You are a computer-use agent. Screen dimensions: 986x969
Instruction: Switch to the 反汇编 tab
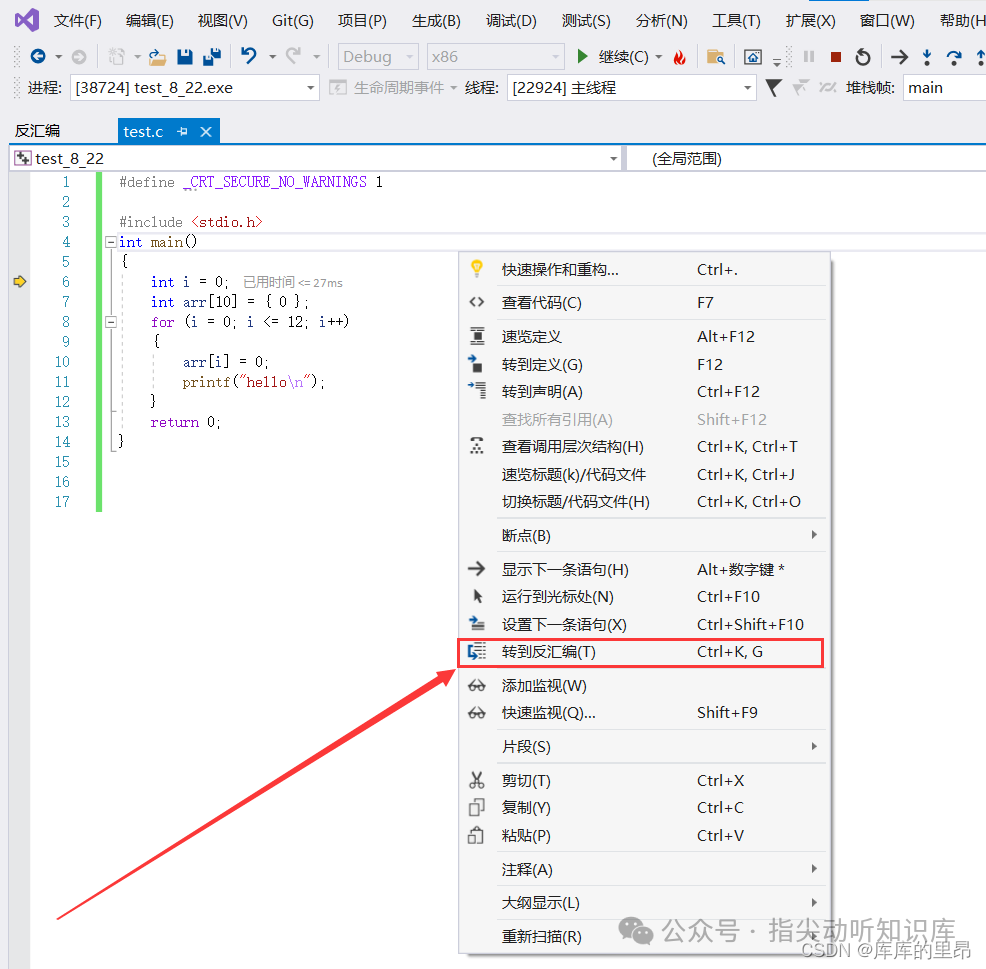point(37,131)
